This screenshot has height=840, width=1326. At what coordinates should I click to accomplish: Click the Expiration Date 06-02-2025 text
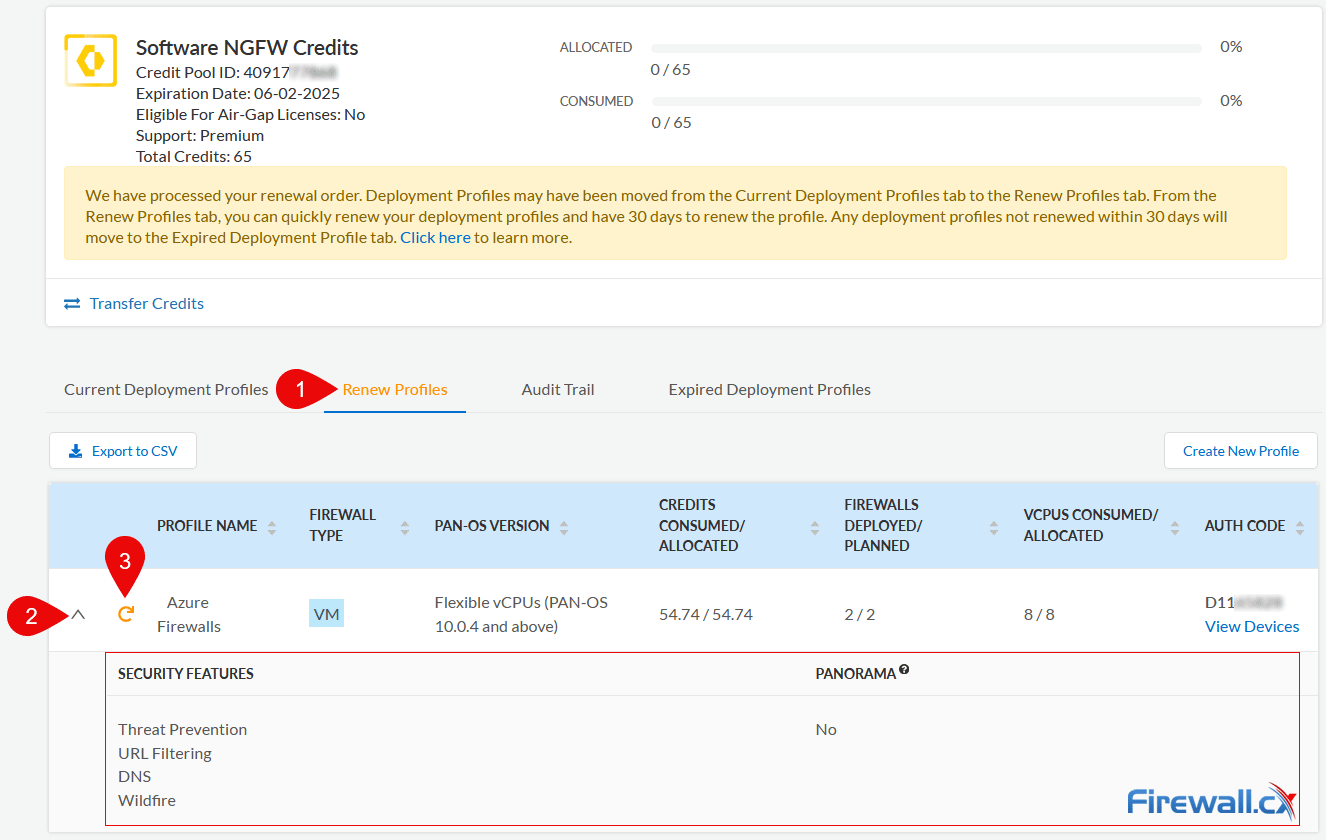[x=238, y=94]
